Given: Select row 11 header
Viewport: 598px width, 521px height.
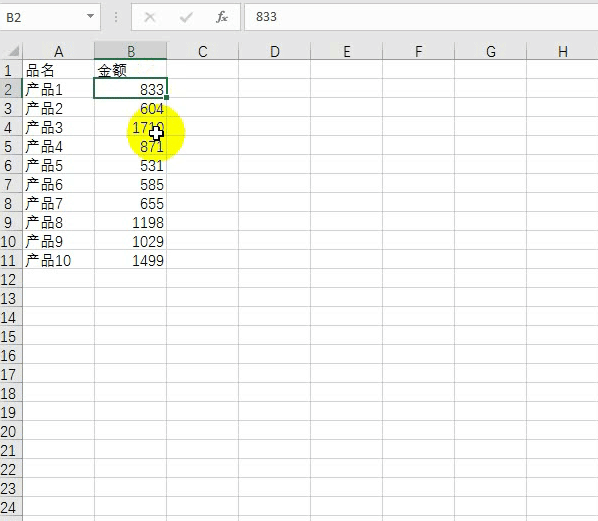Looking at the screenshot, I should [x=11, y=260].
